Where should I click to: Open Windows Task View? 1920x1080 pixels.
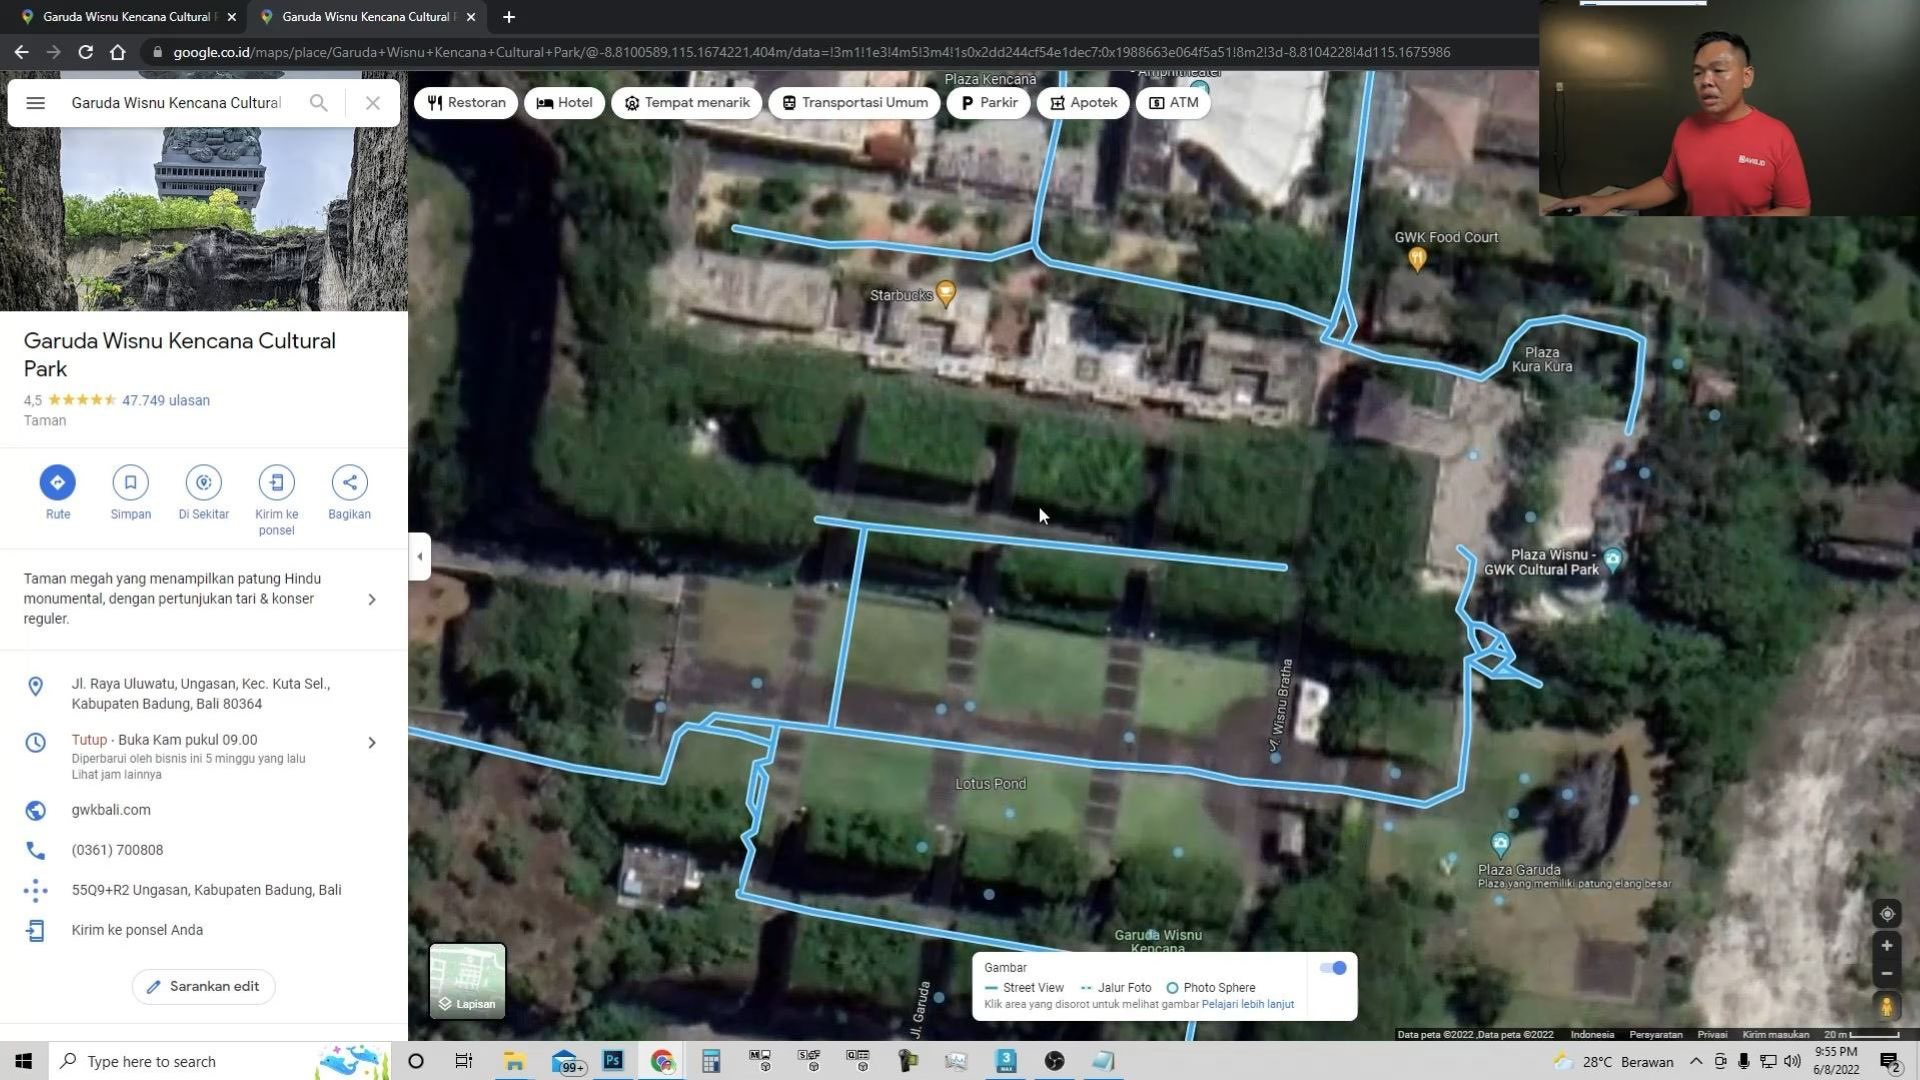pyautogui.click(x=463, y=1061)
